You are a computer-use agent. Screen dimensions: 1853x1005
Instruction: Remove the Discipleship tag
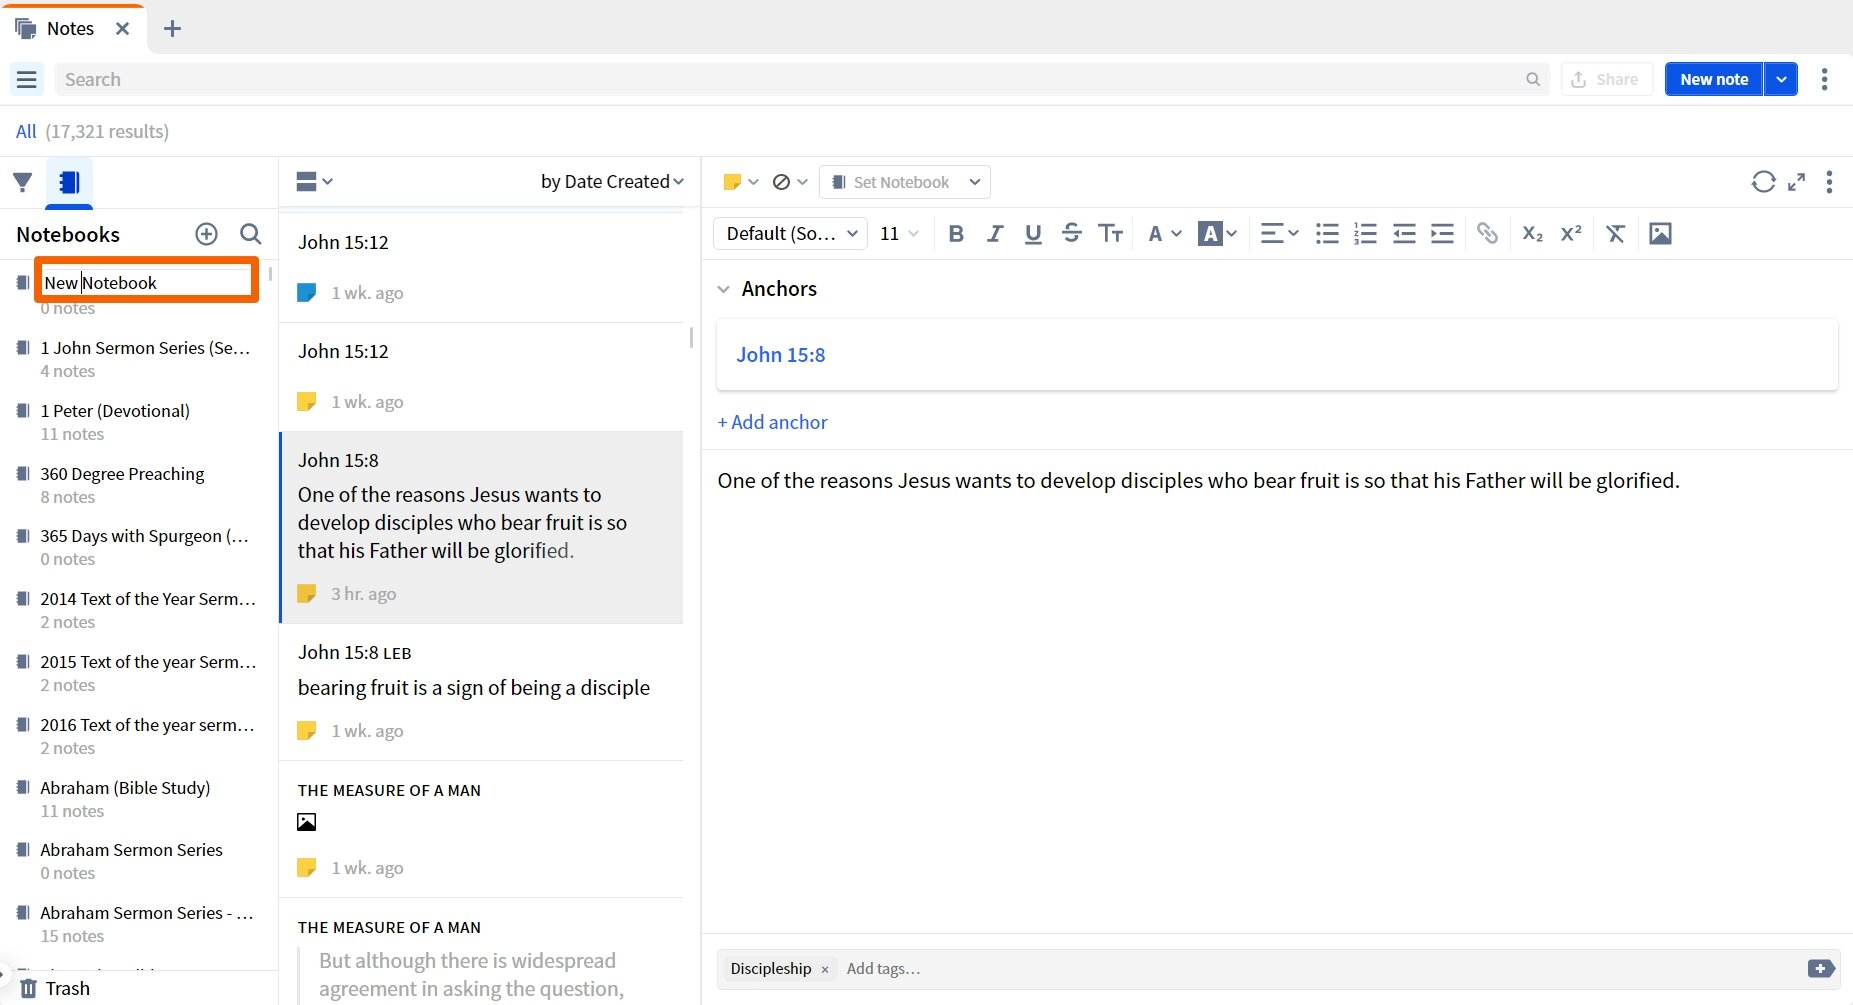click(x=825, y=969)
